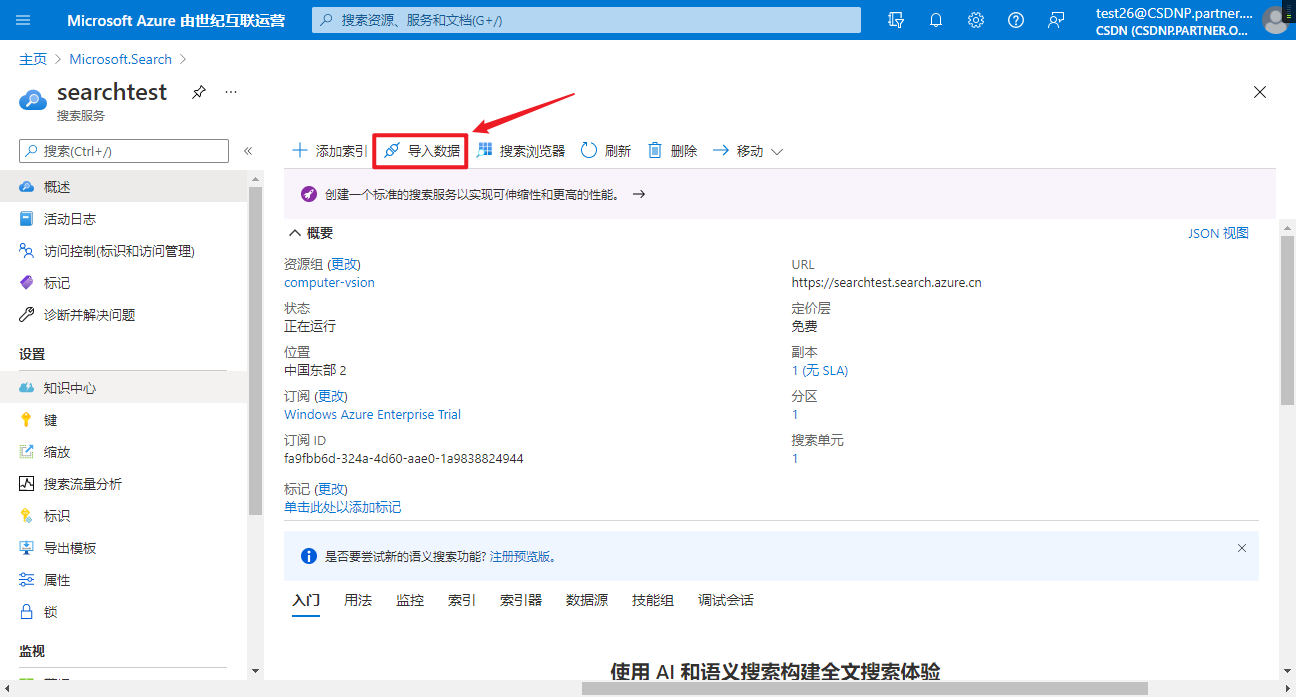This screenshot has width=1296, height=697.
Task: Open Properties (属性) in sidebar
Action: click(124, 580)
